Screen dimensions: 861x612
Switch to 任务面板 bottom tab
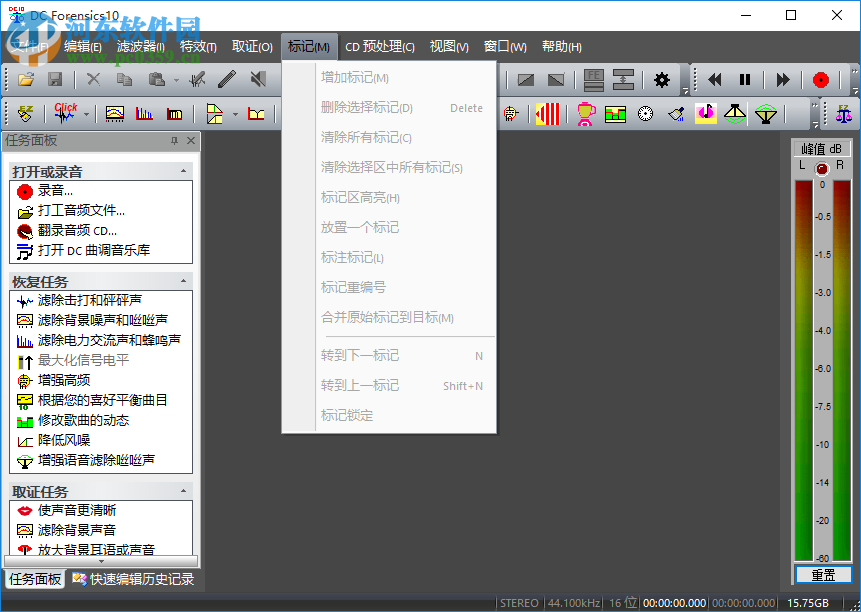click(x=35, y=579)
